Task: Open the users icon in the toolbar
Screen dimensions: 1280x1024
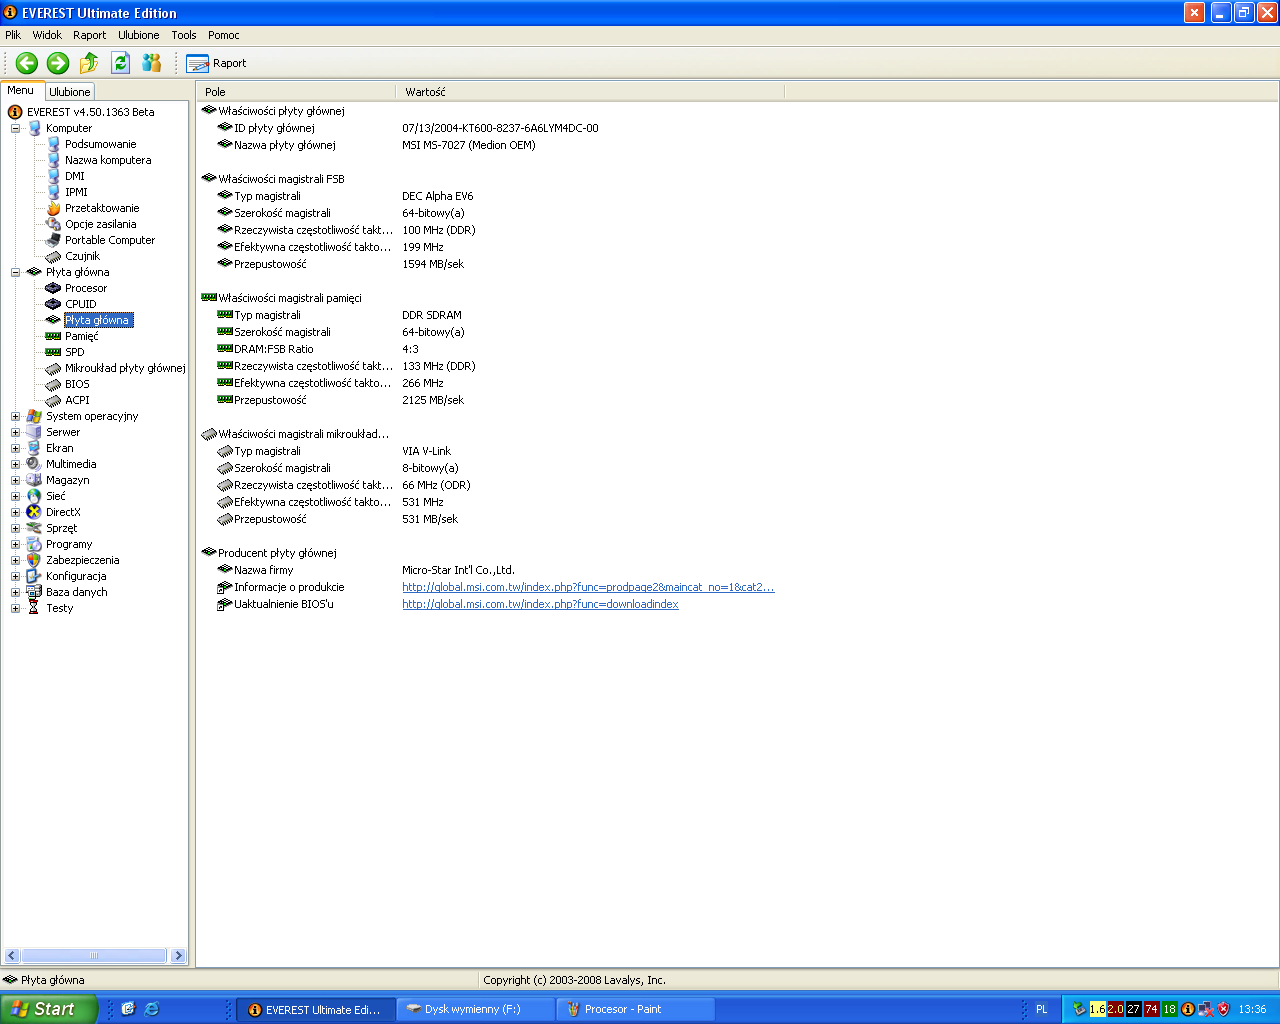Action: pyautogui.click(x=152, y=63)
